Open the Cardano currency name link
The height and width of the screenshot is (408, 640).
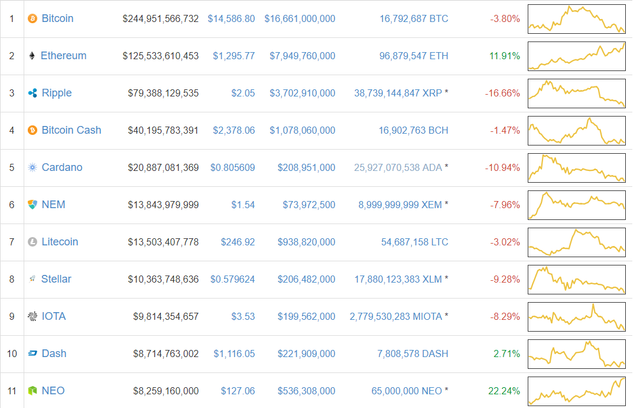(x=62, y=167)
